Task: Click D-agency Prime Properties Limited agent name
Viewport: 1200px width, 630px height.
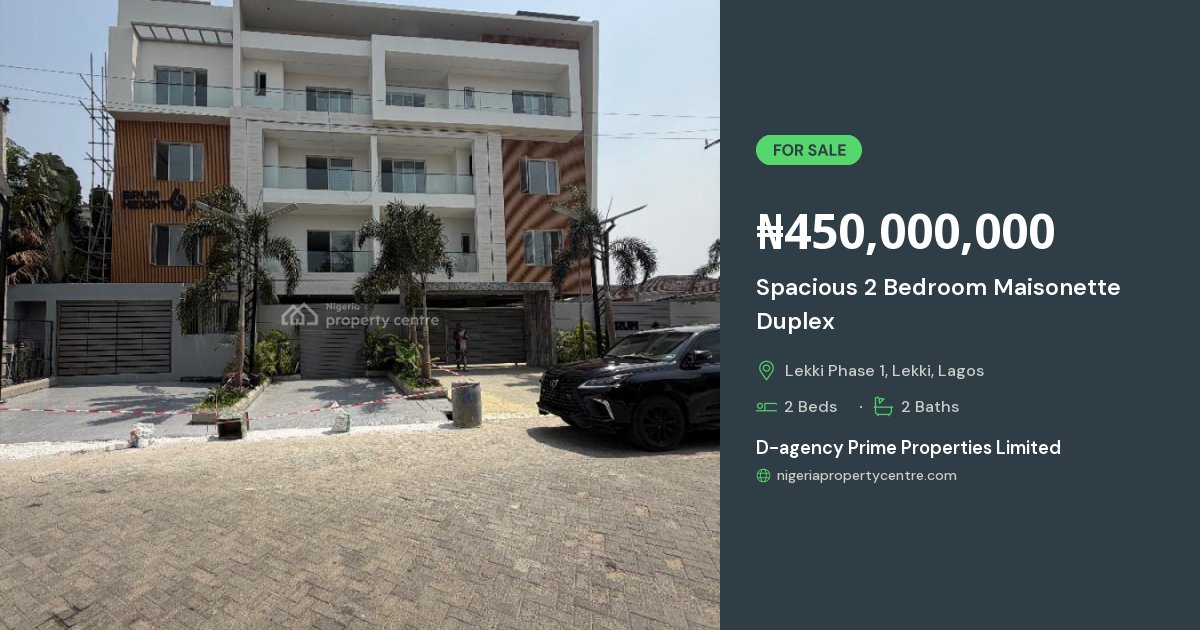Action: [x=908, y=448]
